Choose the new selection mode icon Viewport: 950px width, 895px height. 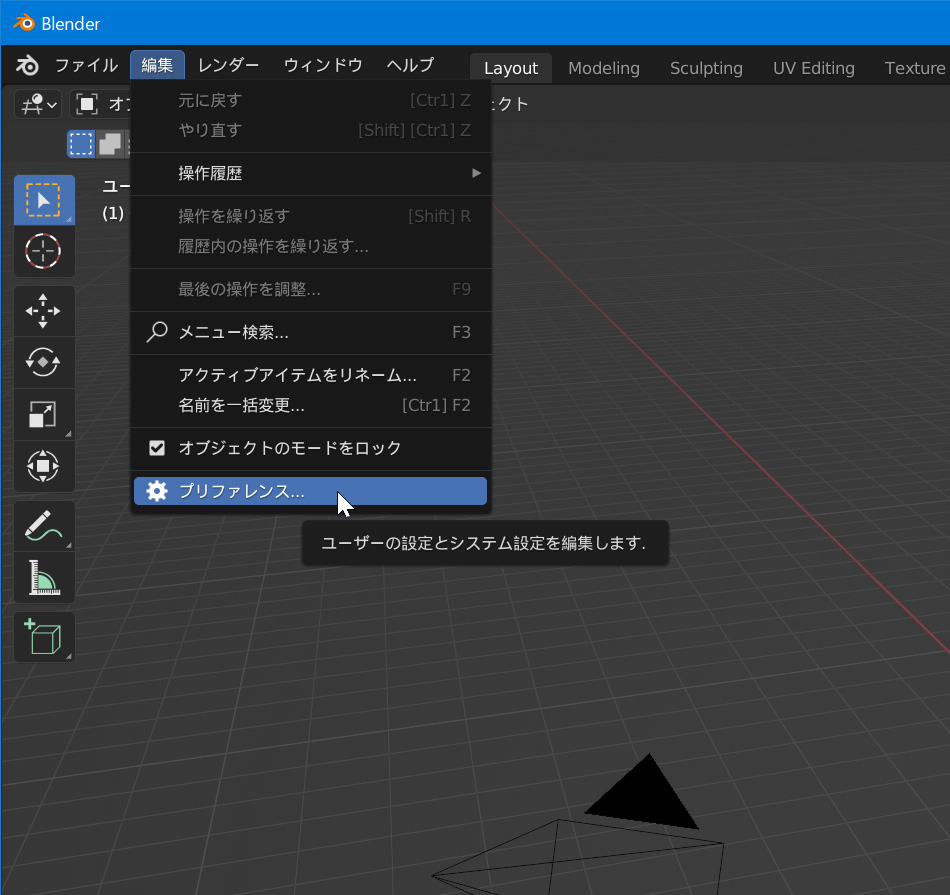pos(81,144)
